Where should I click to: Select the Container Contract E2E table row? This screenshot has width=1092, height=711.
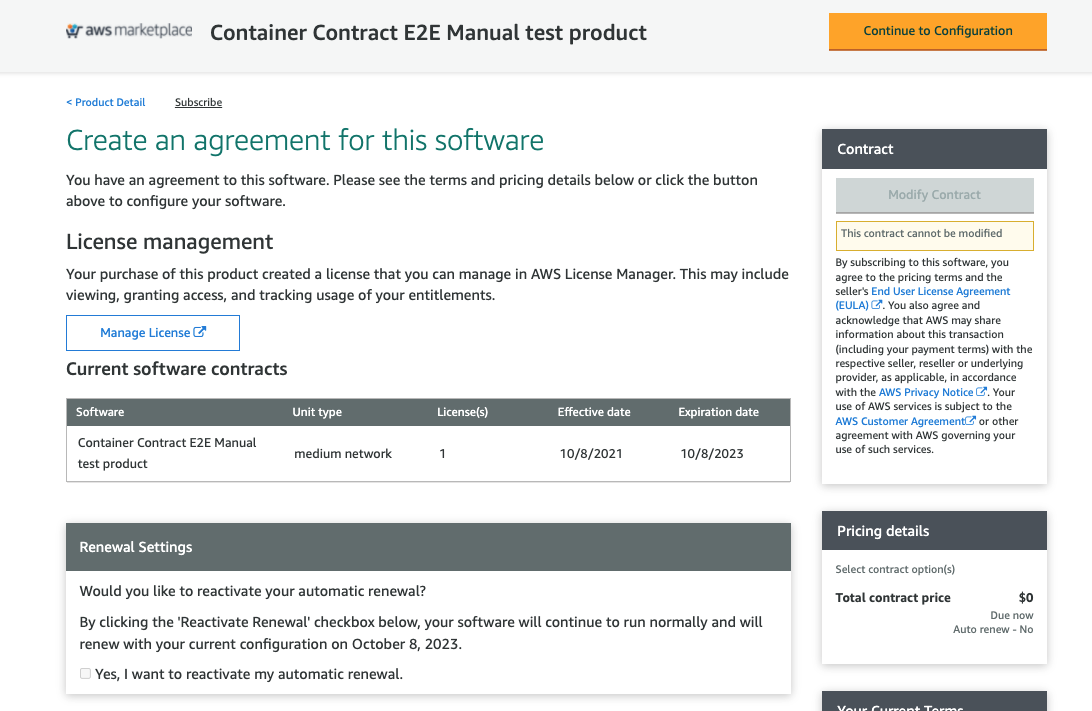point(428,453)
